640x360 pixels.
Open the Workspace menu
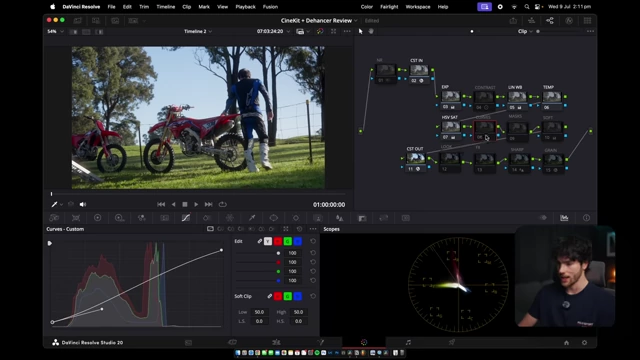click(418, 7)
